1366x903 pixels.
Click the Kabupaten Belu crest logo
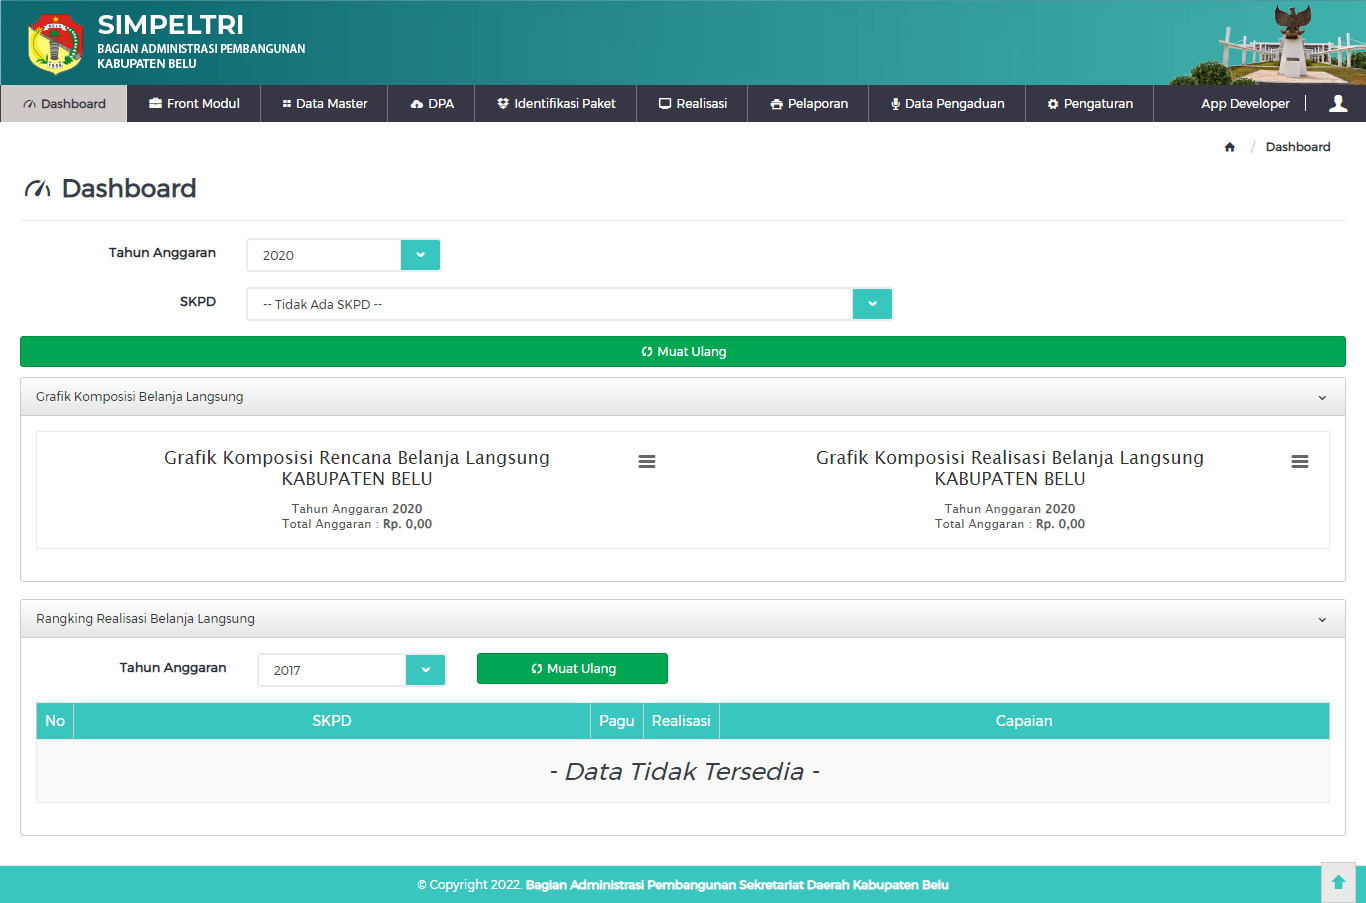click(55, 43)
